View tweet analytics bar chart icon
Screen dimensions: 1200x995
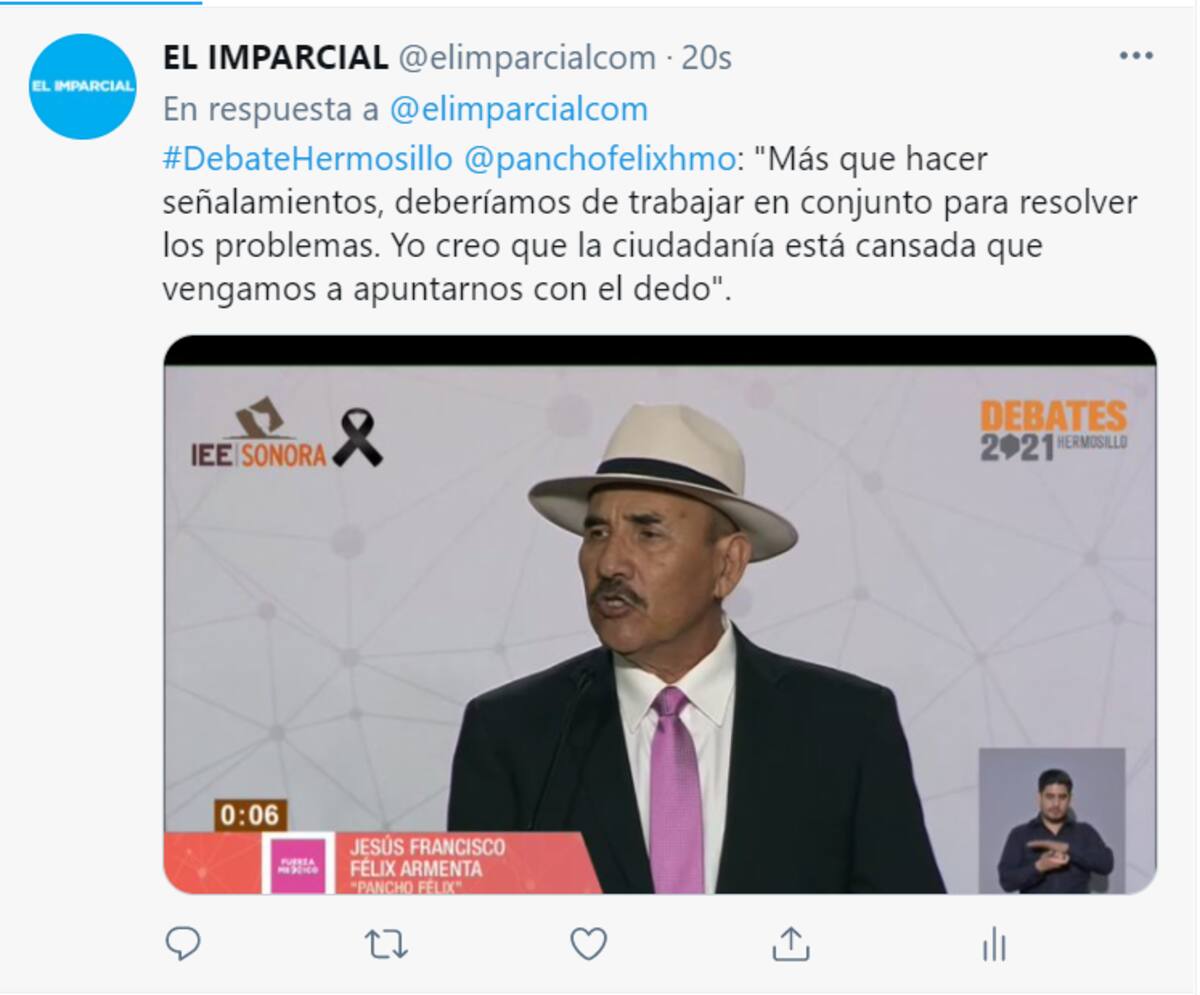point(994,943)
